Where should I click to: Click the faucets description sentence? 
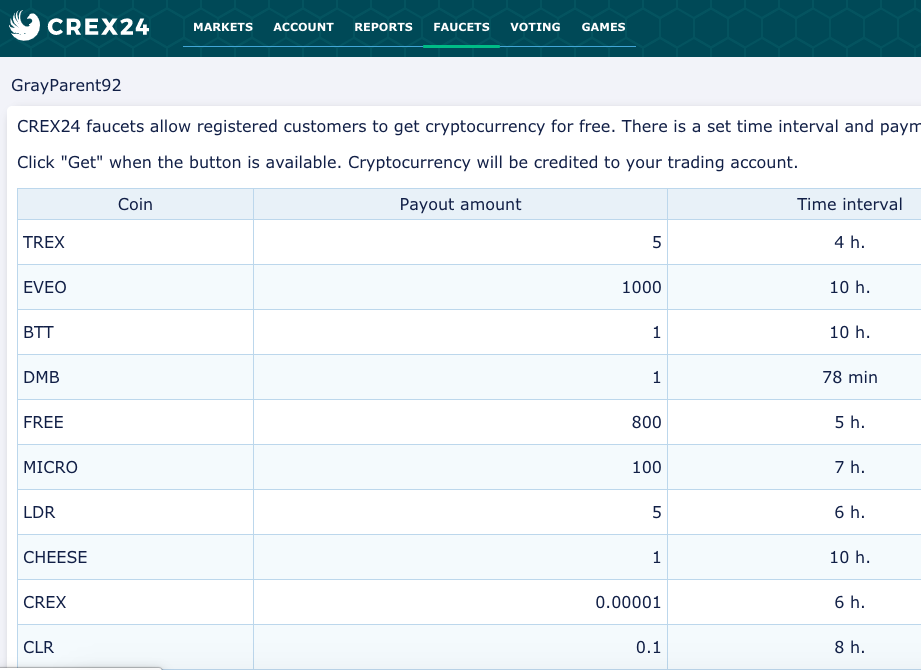[469, 126]
